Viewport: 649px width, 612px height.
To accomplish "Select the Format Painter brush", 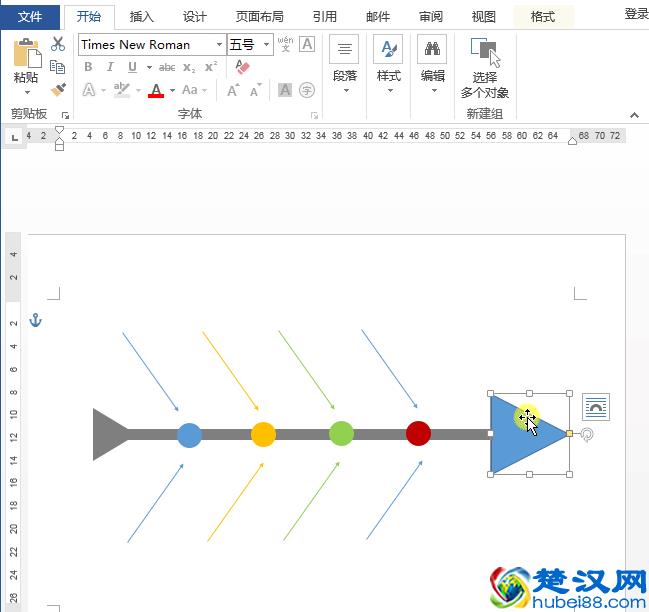I will [x=58, y=89].
